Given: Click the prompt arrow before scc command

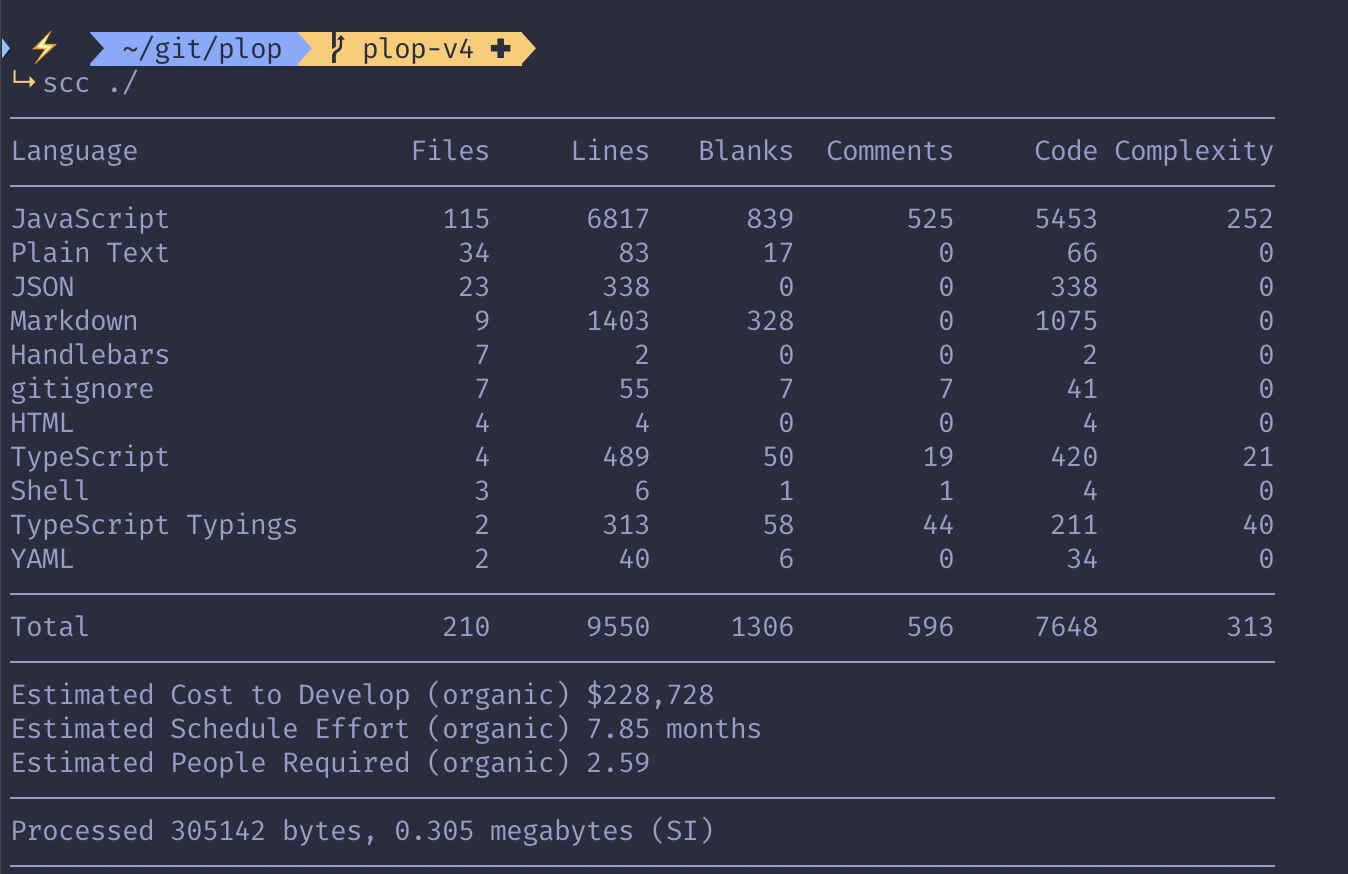Looking at the screenshot, I should (23, 83).
